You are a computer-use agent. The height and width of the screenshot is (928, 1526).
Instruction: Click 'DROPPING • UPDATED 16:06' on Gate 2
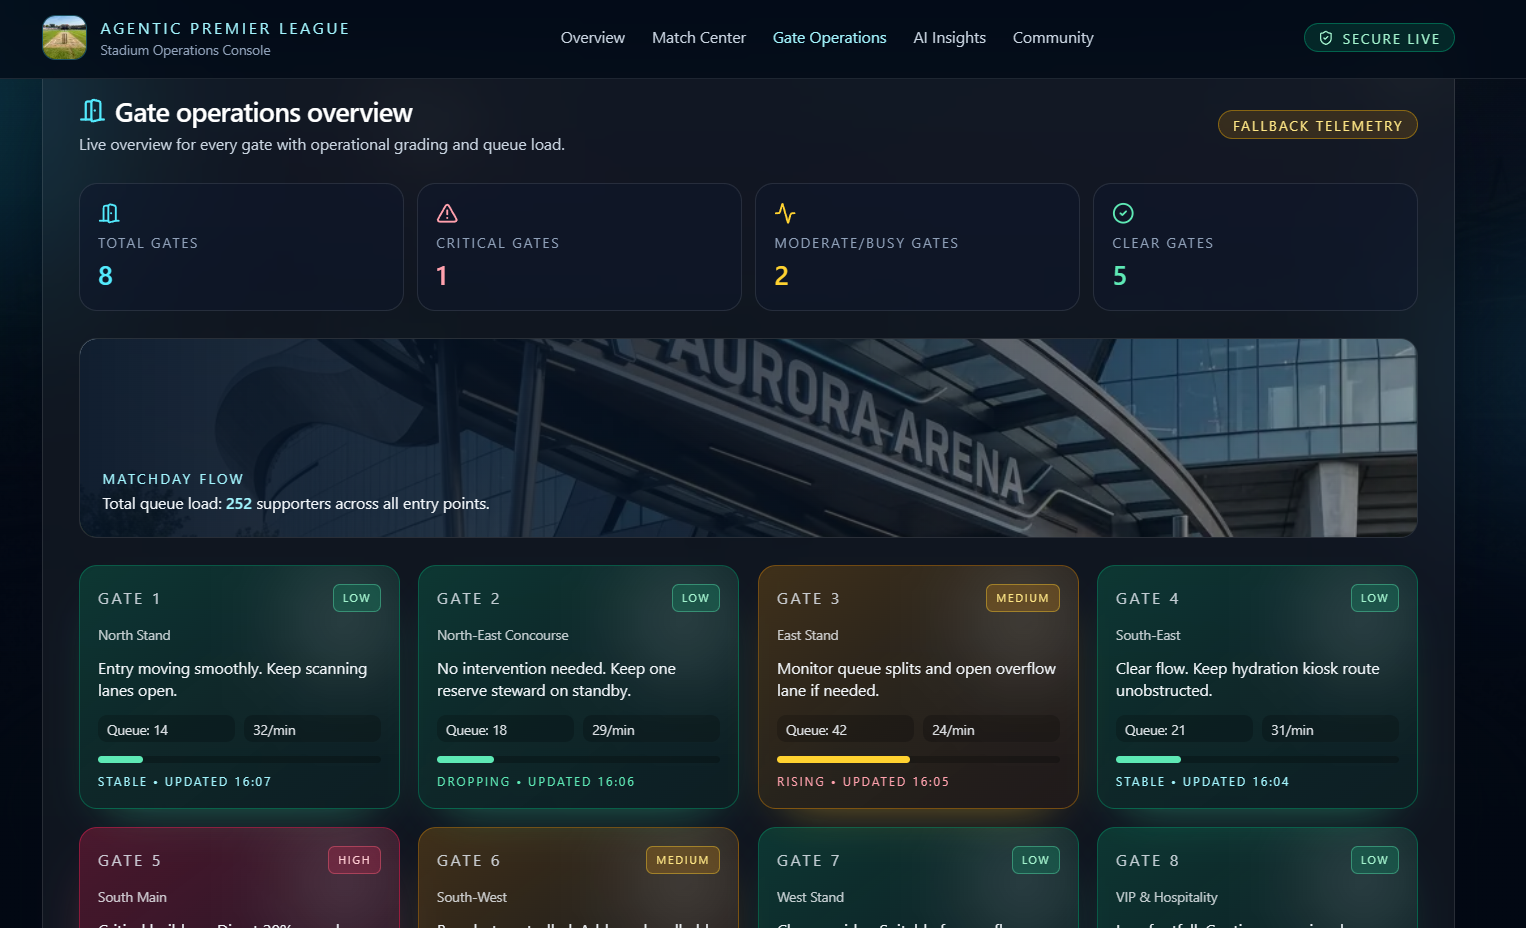(x=536, y=782)
